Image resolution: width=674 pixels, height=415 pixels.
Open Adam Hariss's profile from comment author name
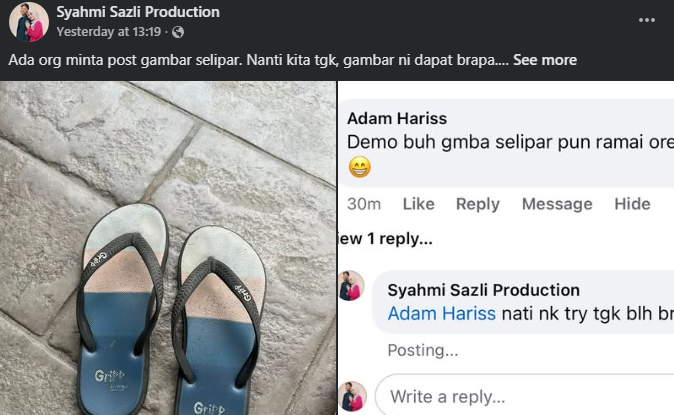397,118
